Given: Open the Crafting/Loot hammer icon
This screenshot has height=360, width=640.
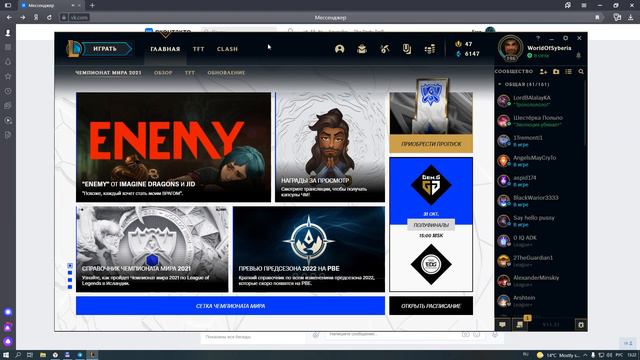Looking at the screenshot, I should pos(384,49).
